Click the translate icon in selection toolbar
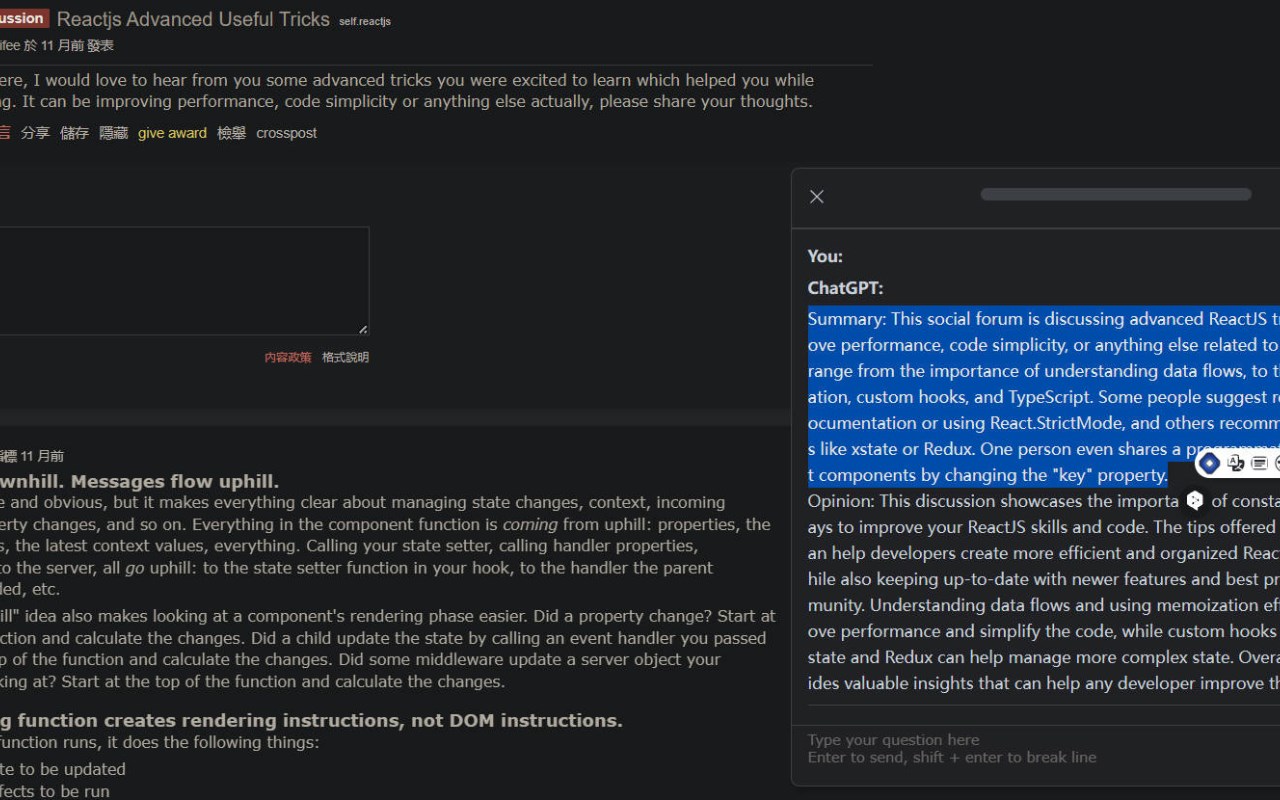Screen dimensions: 1280x800 (x=1236, y=463)
